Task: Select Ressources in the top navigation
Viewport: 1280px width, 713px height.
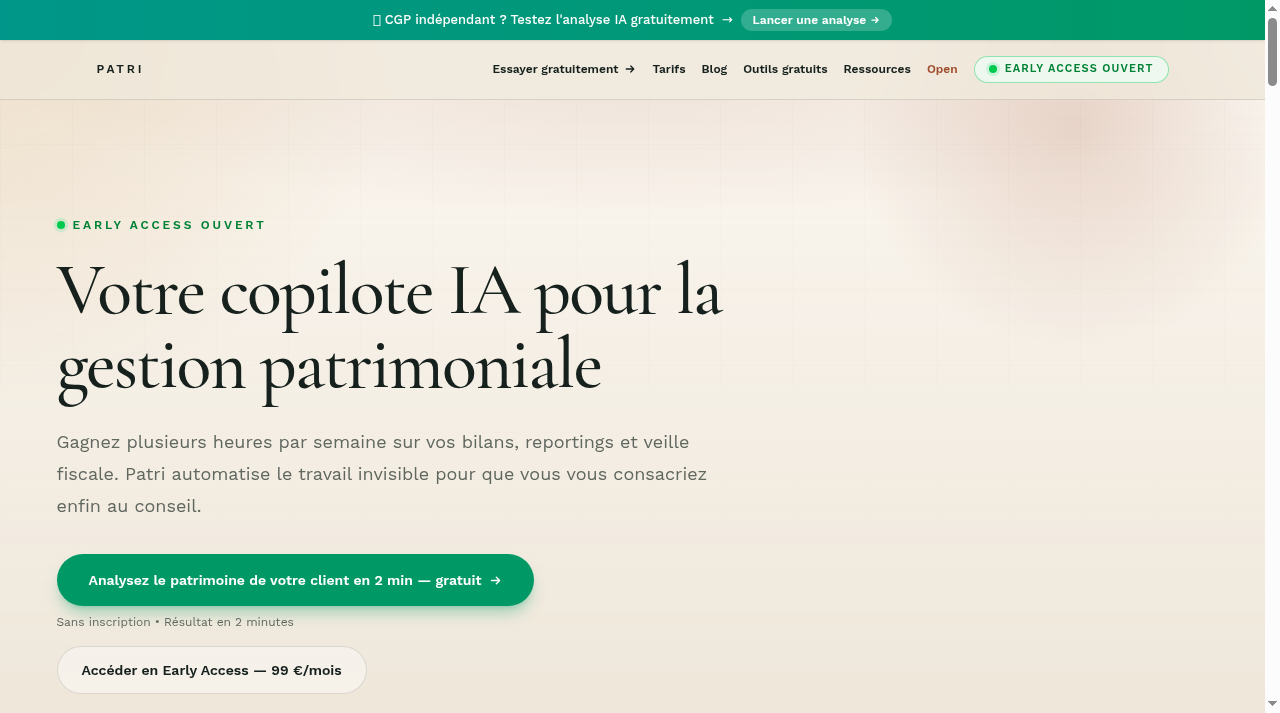Action: 877,69
